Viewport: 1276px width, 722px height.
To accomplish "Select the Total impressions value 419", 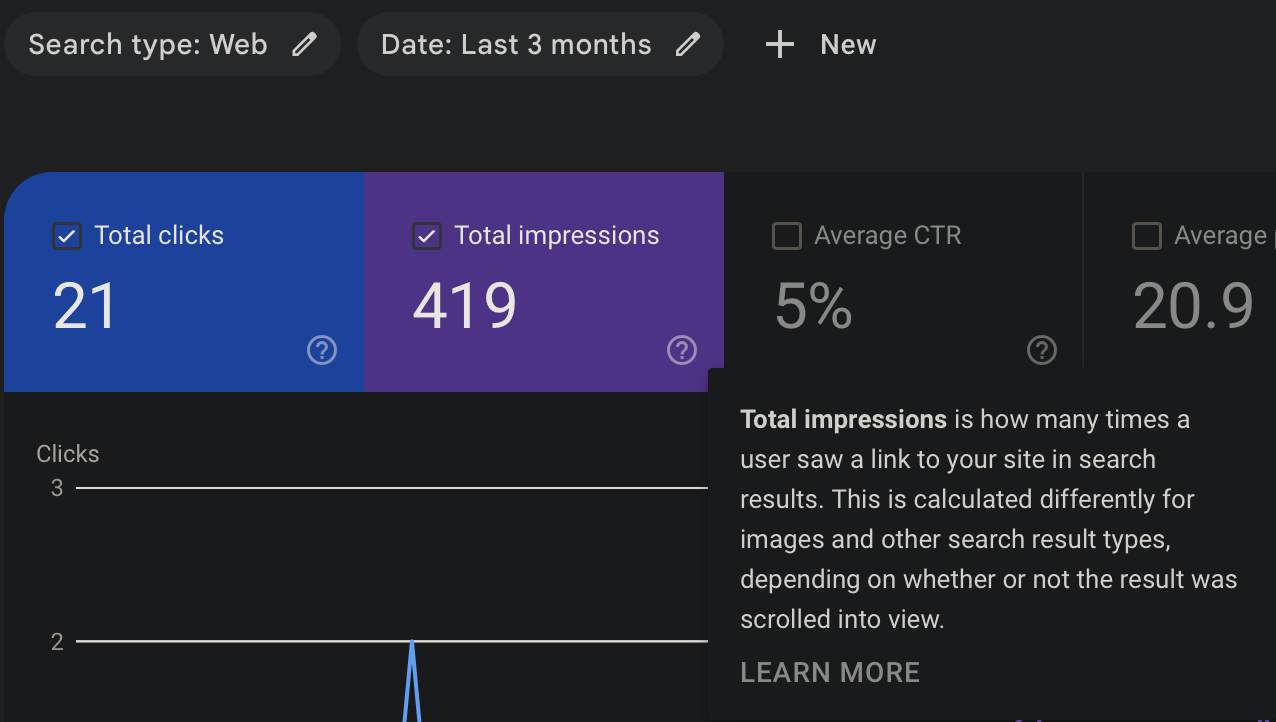I will pos(465,306).
